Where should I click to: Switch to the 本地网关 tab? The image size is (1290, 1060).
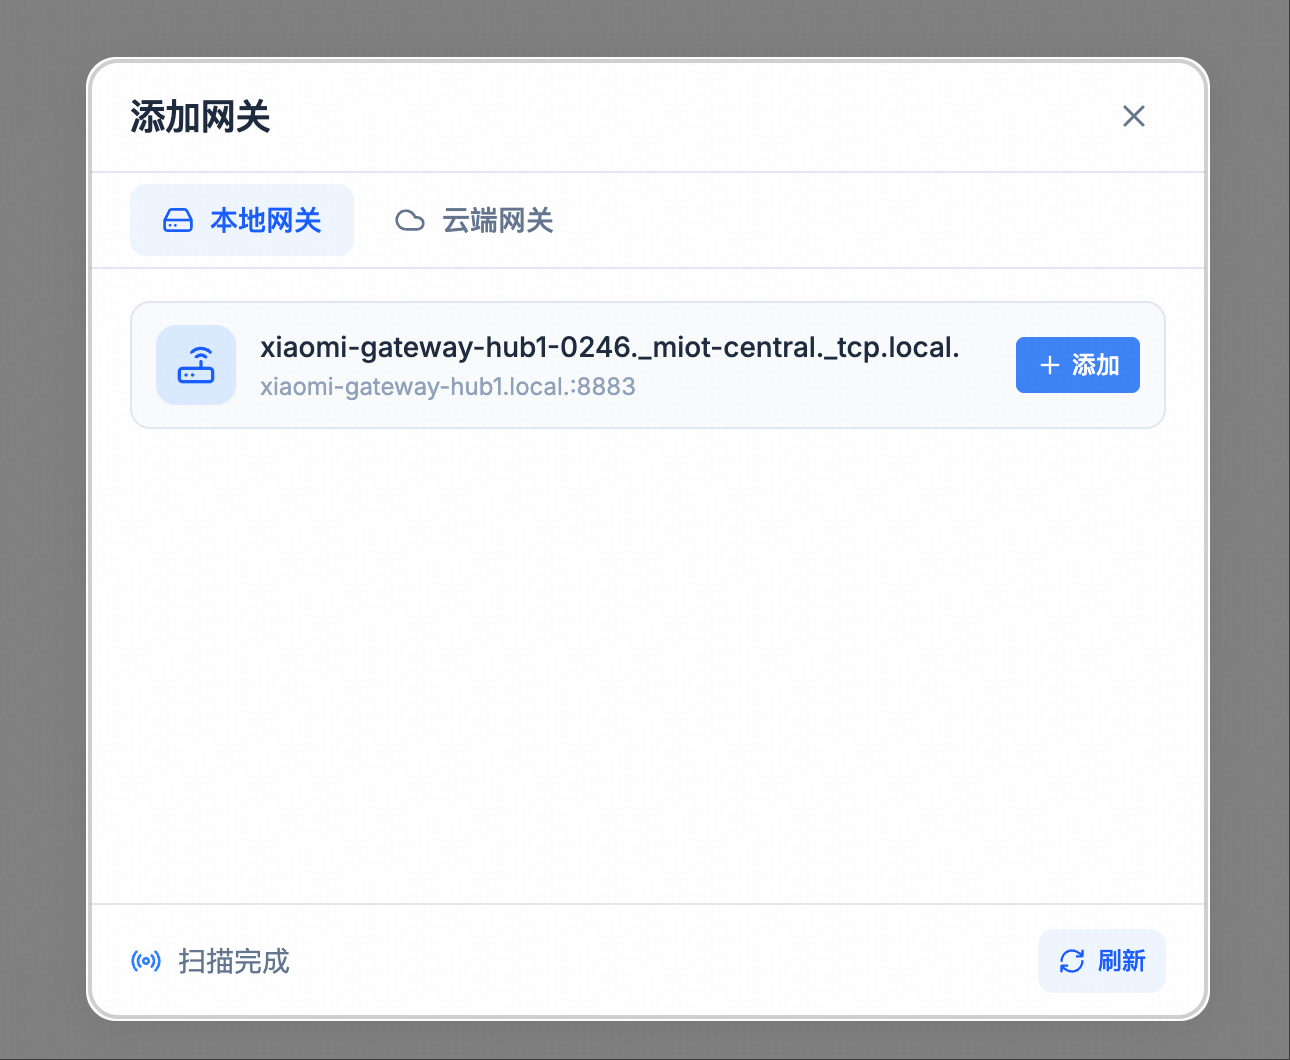pyautogui.click(x=241, y=220)
